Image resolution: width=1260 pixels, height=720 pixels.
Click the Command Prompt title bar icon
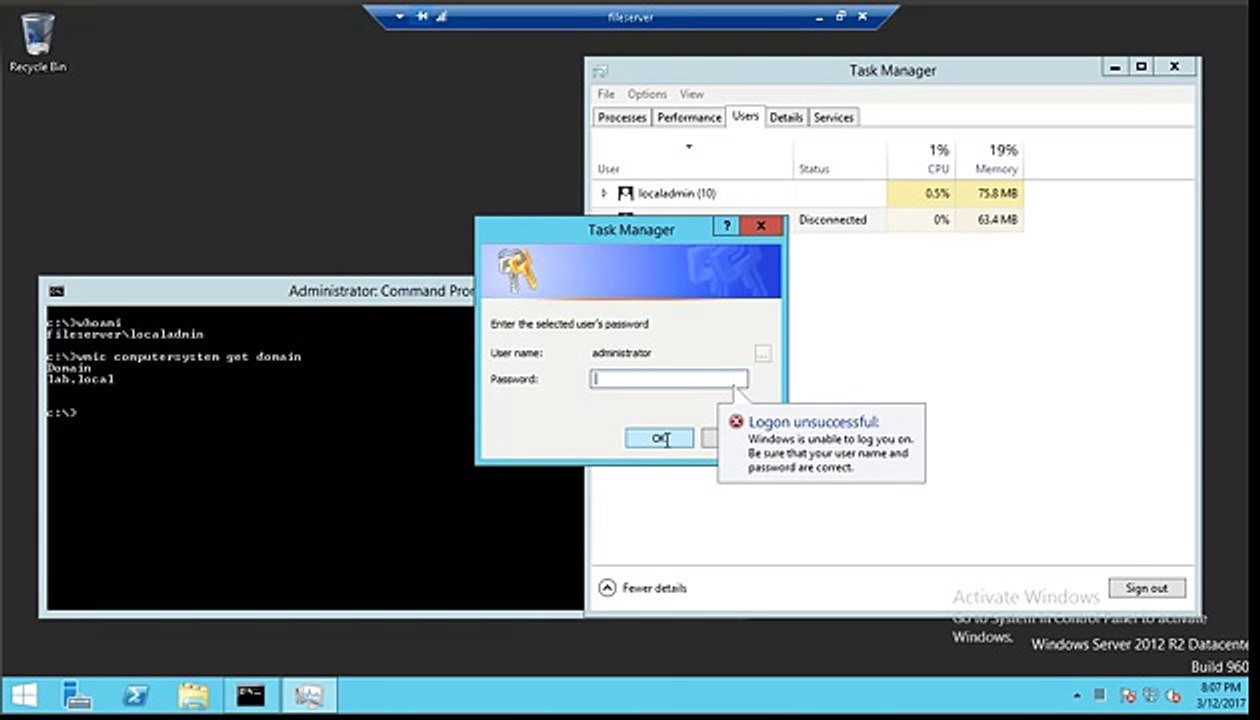[x=57, y=291]
